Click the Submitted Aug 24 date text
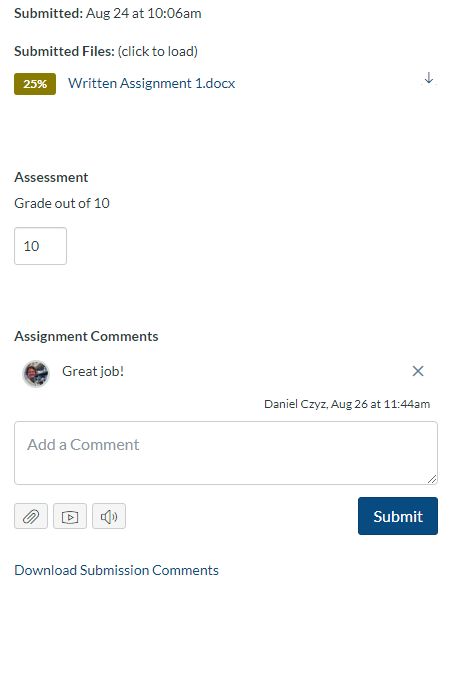The height and width of the screenshot is (679, 455). click(143, 13)
